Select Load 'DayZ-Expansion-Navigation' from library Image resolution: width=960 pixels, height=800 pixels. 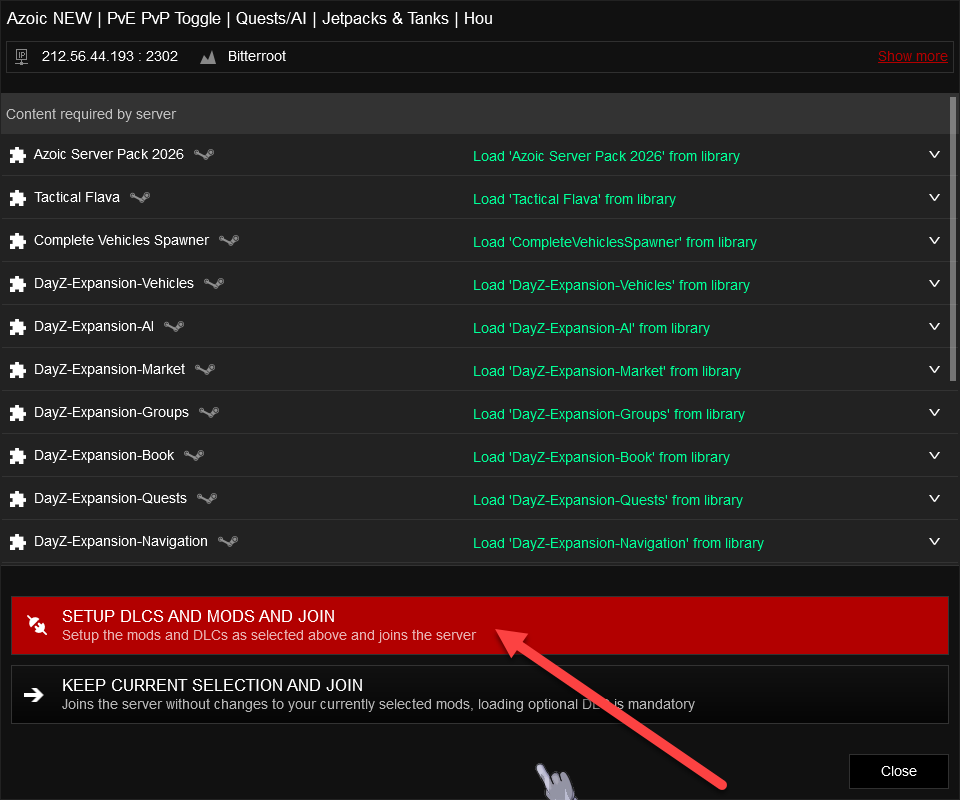[618, 543]
